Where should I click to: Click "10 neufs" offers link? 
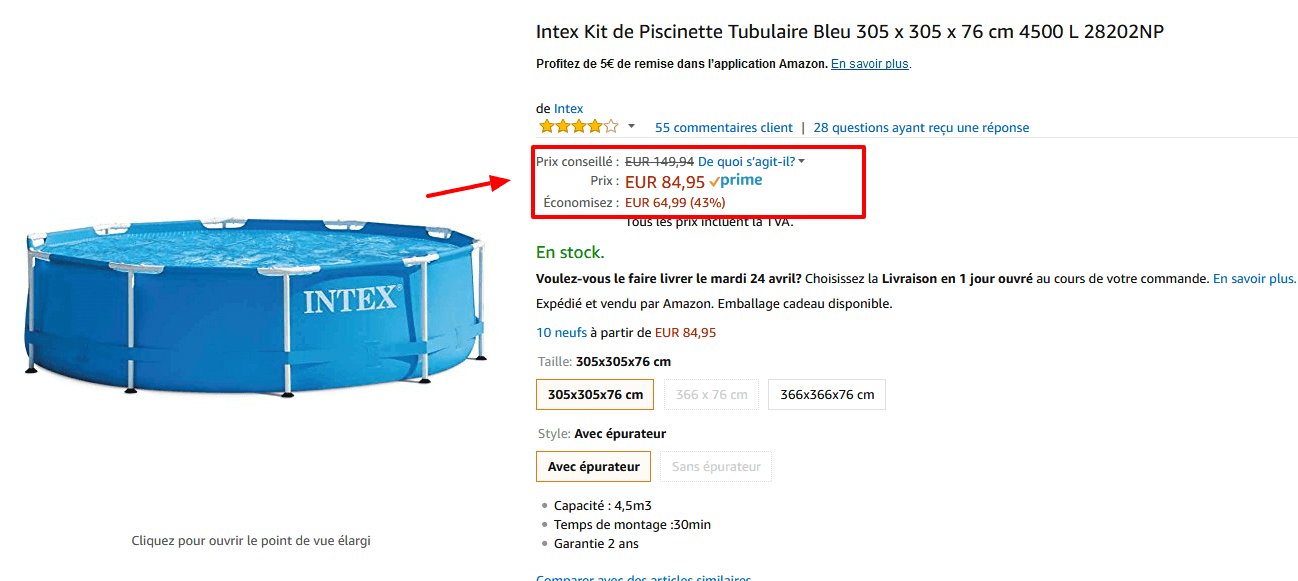(560, 331)
